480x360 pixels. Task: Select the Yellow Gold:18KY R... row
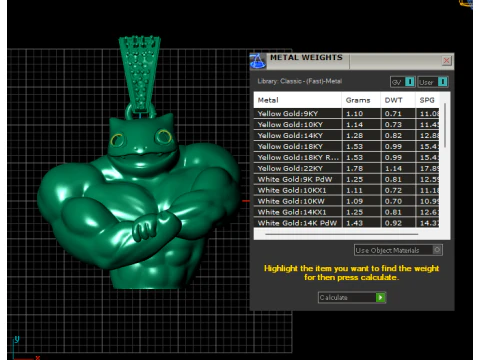tap(346, 157)
